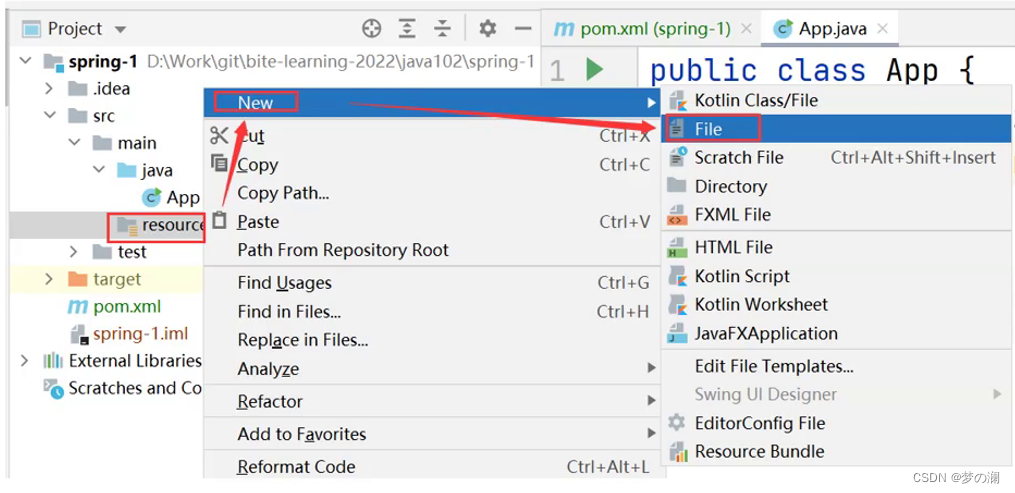The image size is (1015, 493).
Task: Click the Scratch File icon in submenu
Action: (678, 157)
